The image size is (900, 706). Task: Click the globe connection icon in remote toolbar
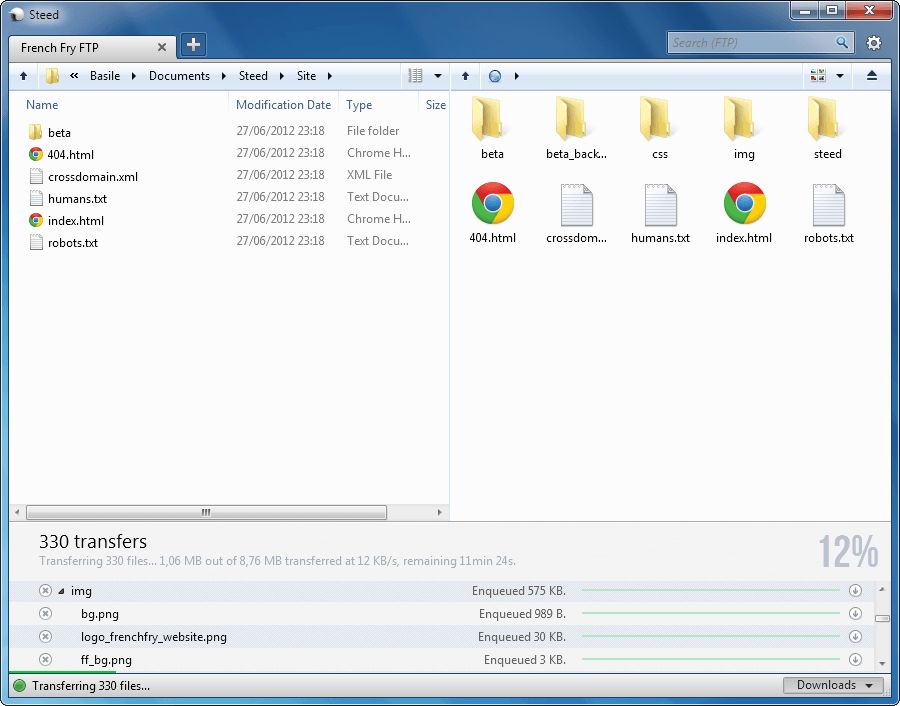pos(494,76)
